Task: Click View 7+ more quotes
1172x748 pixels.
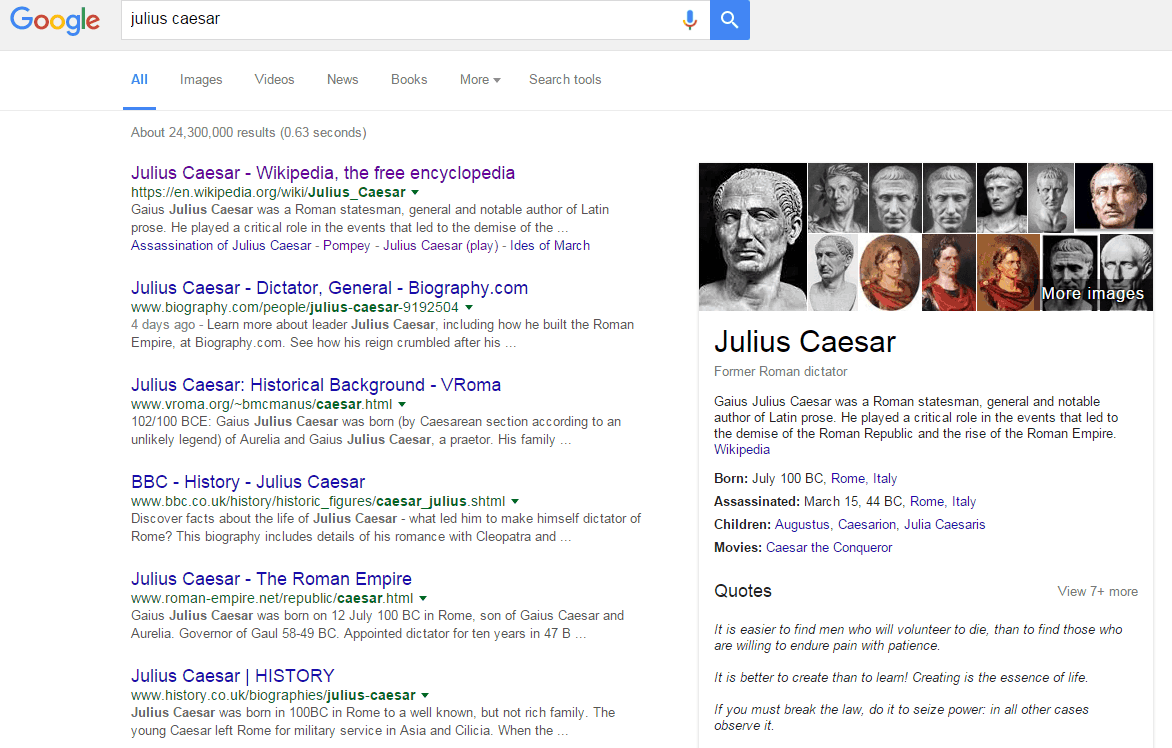Action: [1097, 592]
